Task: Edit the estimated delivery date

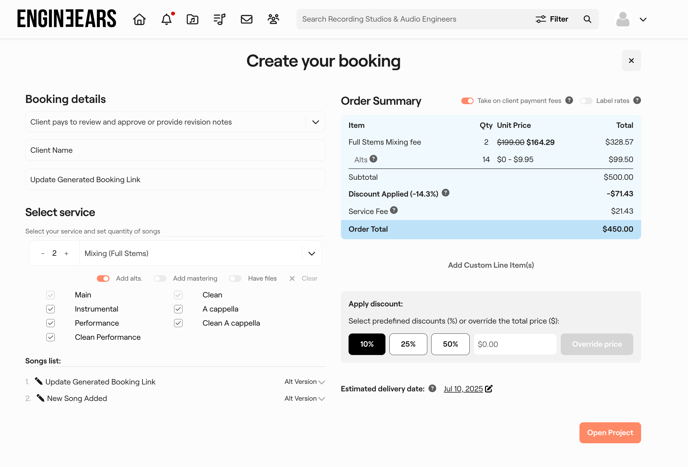Action: (x=489, y=388)
